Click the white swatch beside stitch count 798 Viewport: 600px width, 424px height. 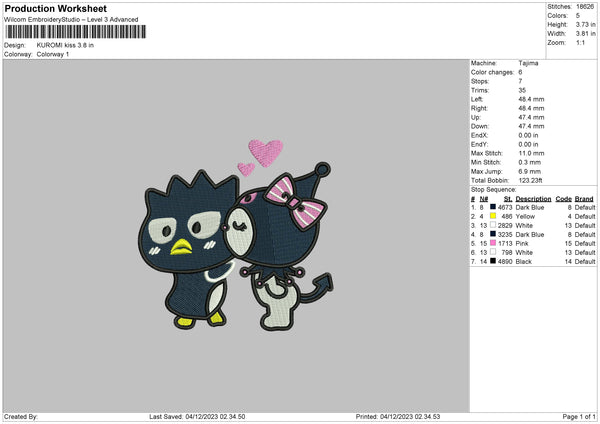tap(493, 252)
